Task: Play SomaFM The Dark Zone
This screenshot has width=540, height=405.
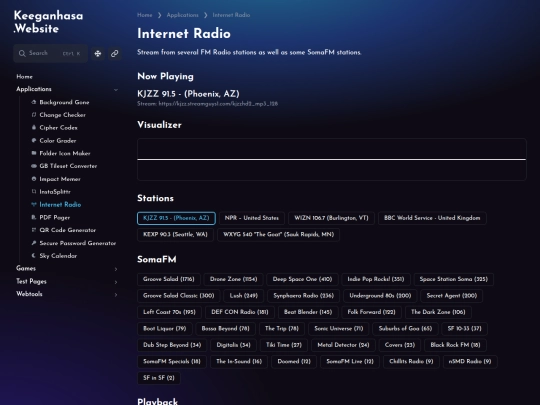Action: point(438,312)
